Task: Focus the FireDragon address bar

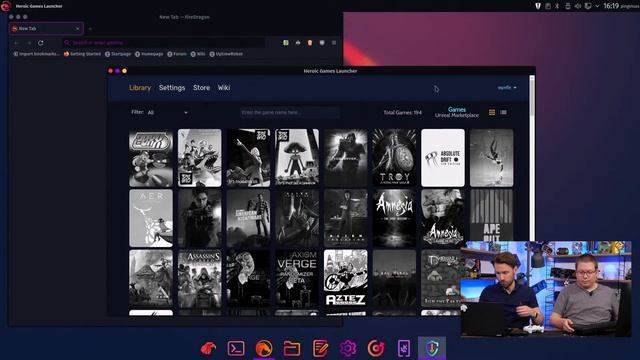Action: pos(163,42)
